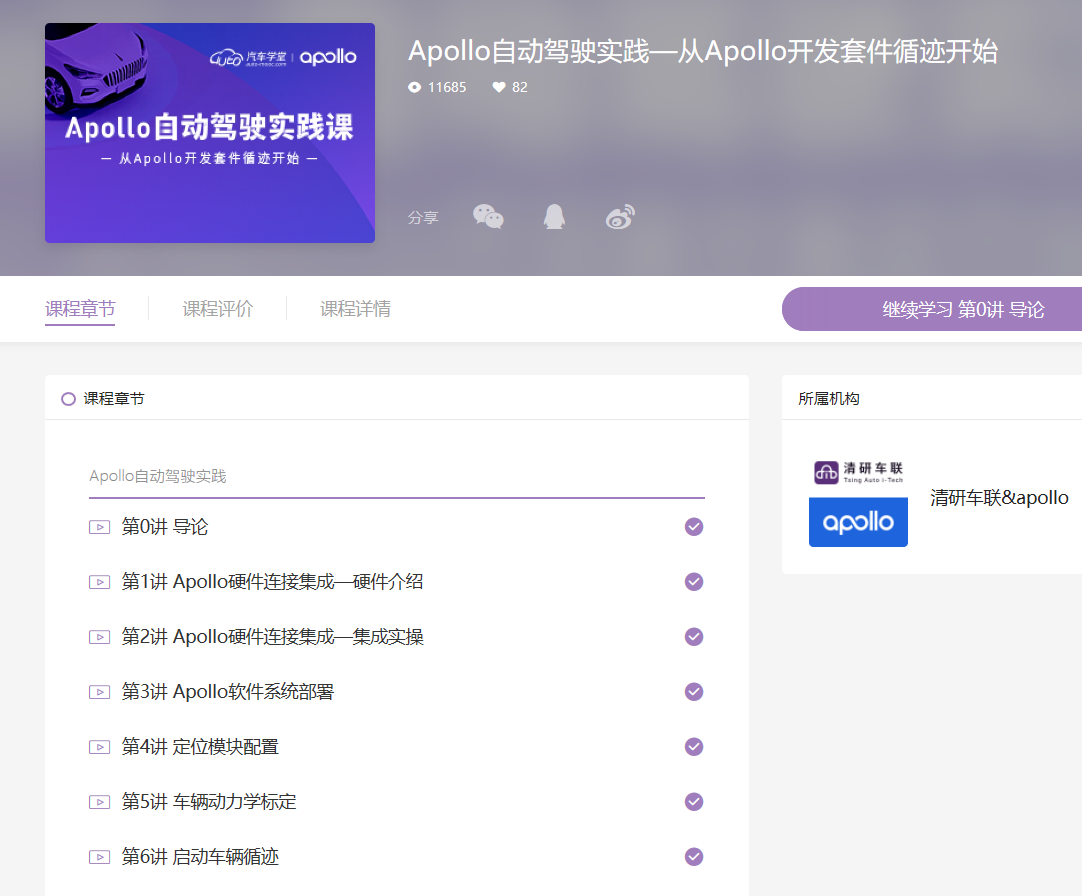
Task: Open lesson 第2讲 Apollo硬件连接集成—集成实操
Action: point(272,637)
